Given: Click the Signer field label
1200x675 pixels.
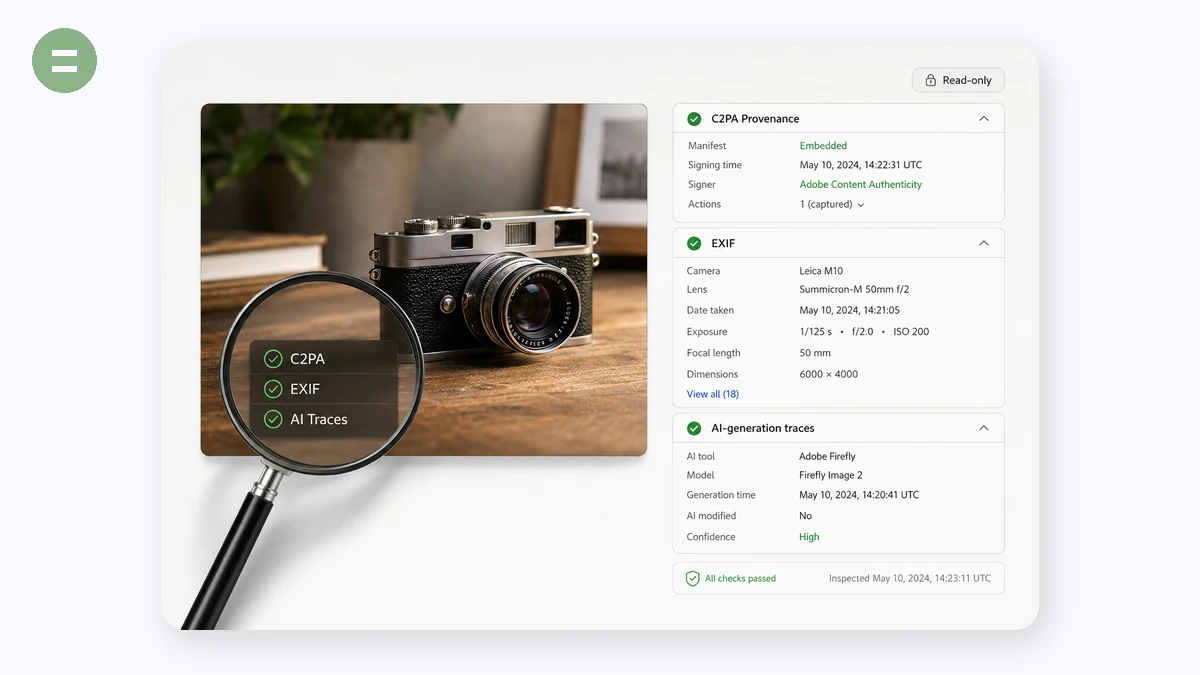Looking at the screenshot, I should (701, 184).
